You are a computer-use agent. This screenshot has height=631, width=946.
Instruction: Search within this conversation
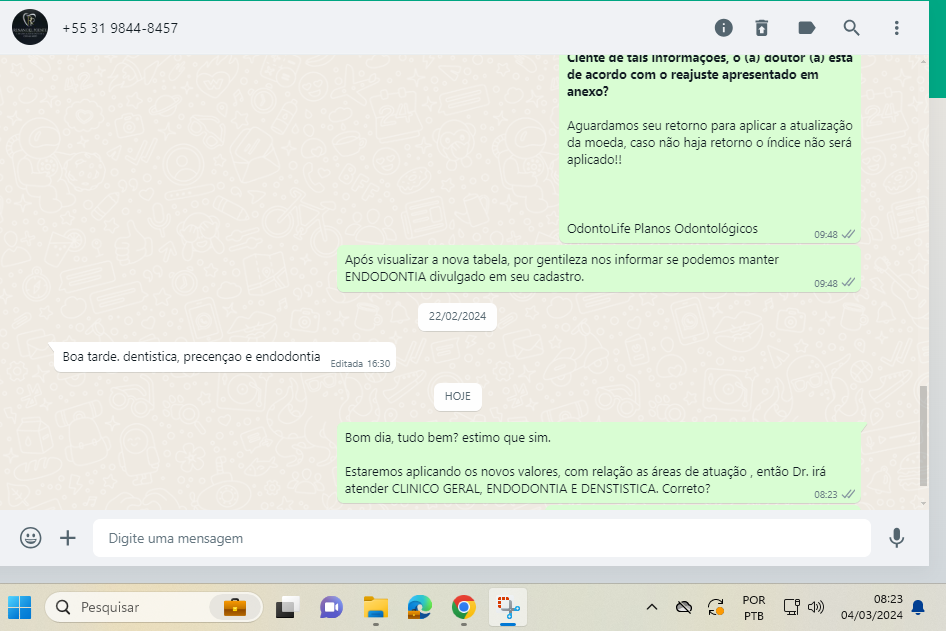(851, 28)
